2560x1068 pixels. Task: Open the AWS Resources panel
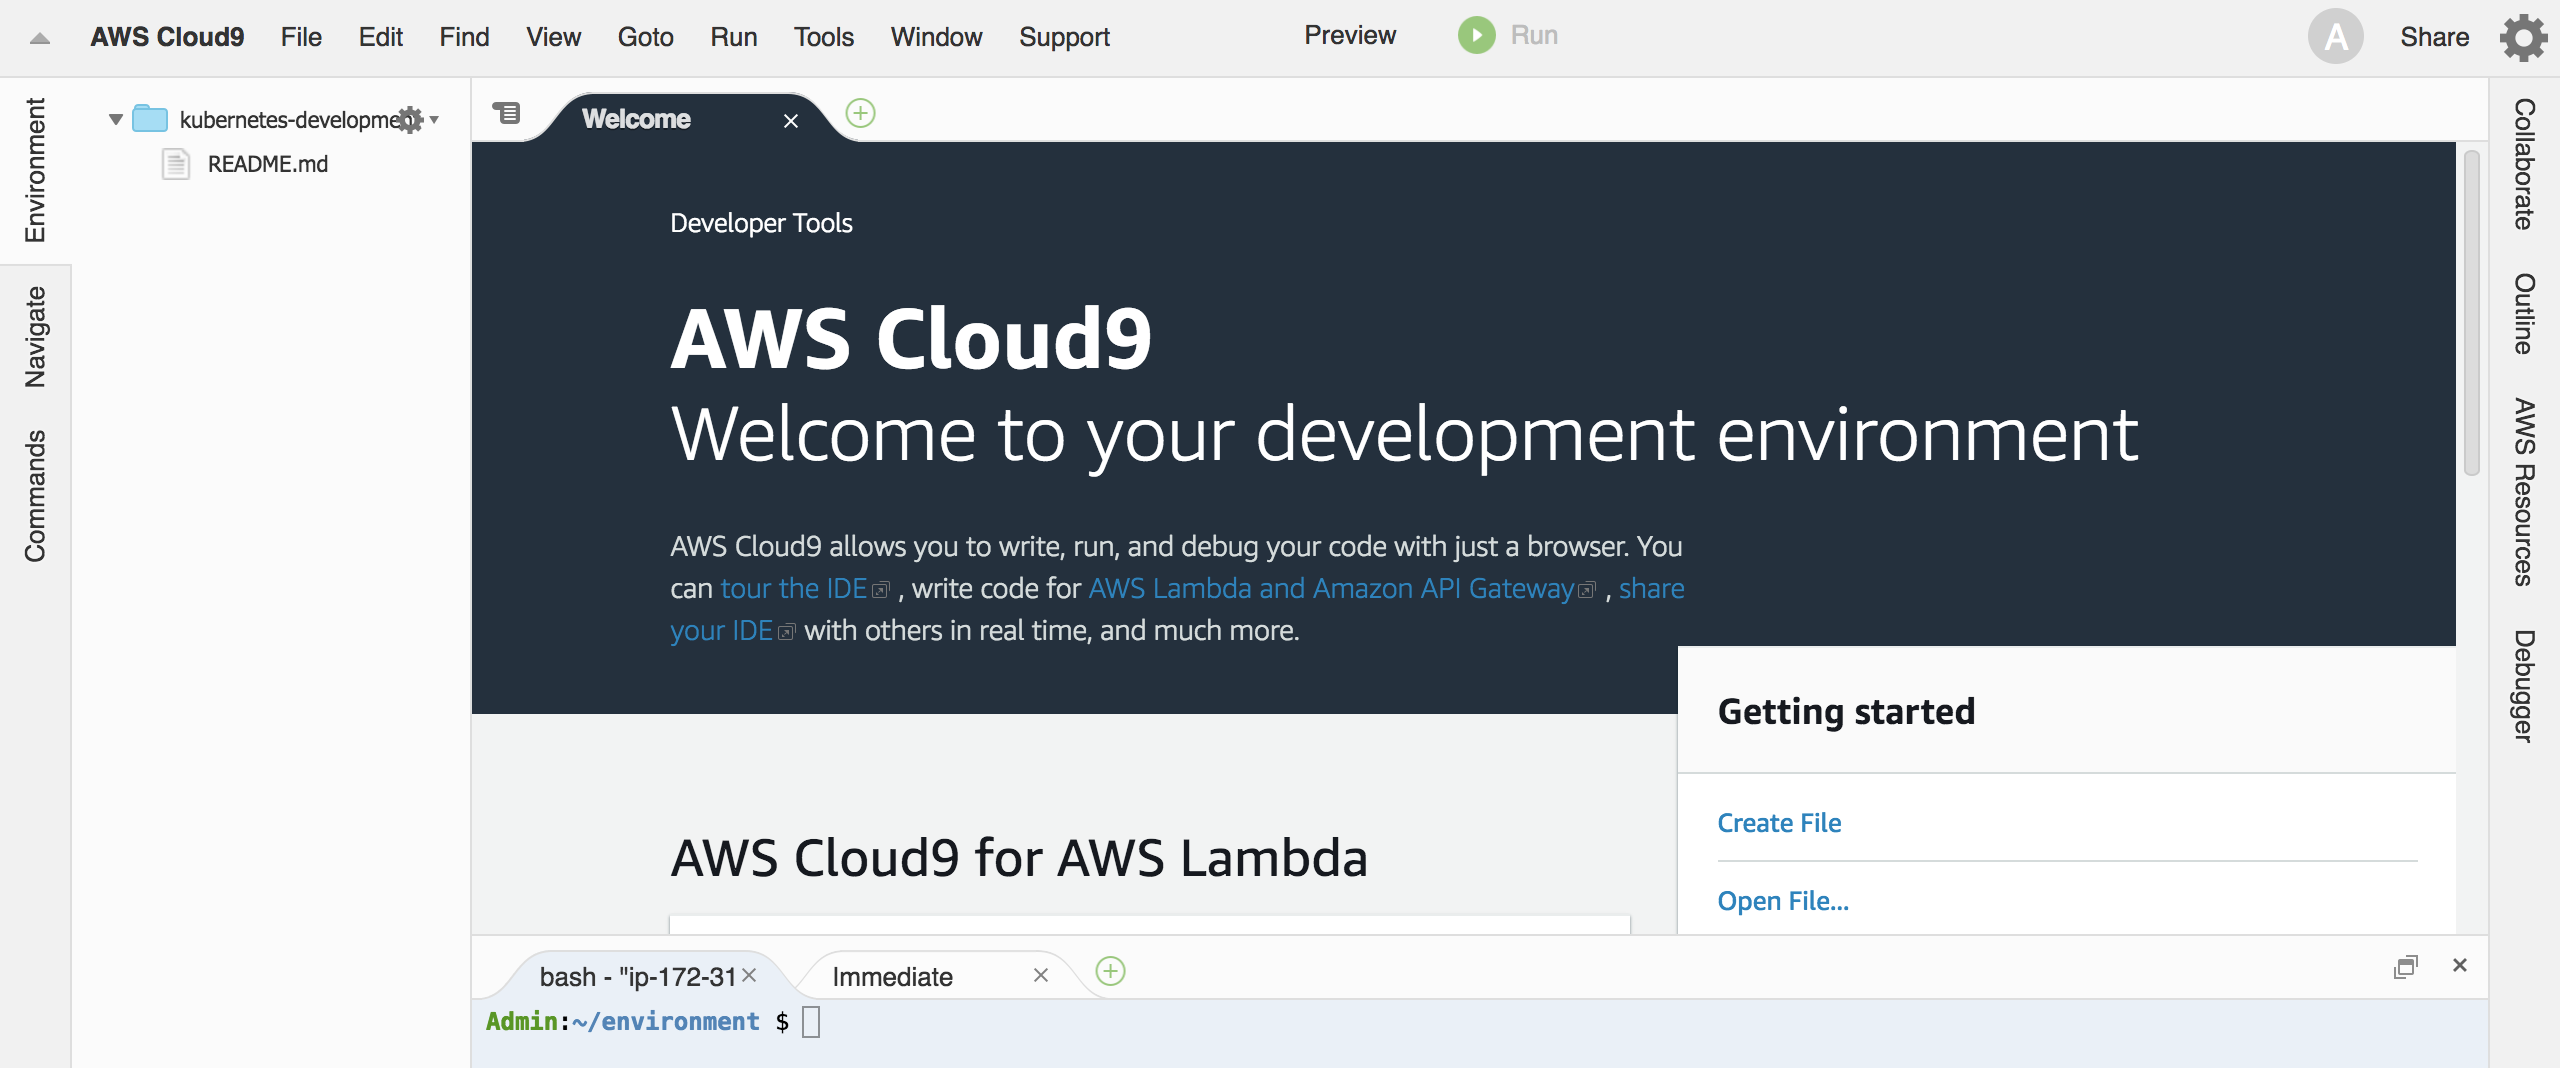[2525, 492]
